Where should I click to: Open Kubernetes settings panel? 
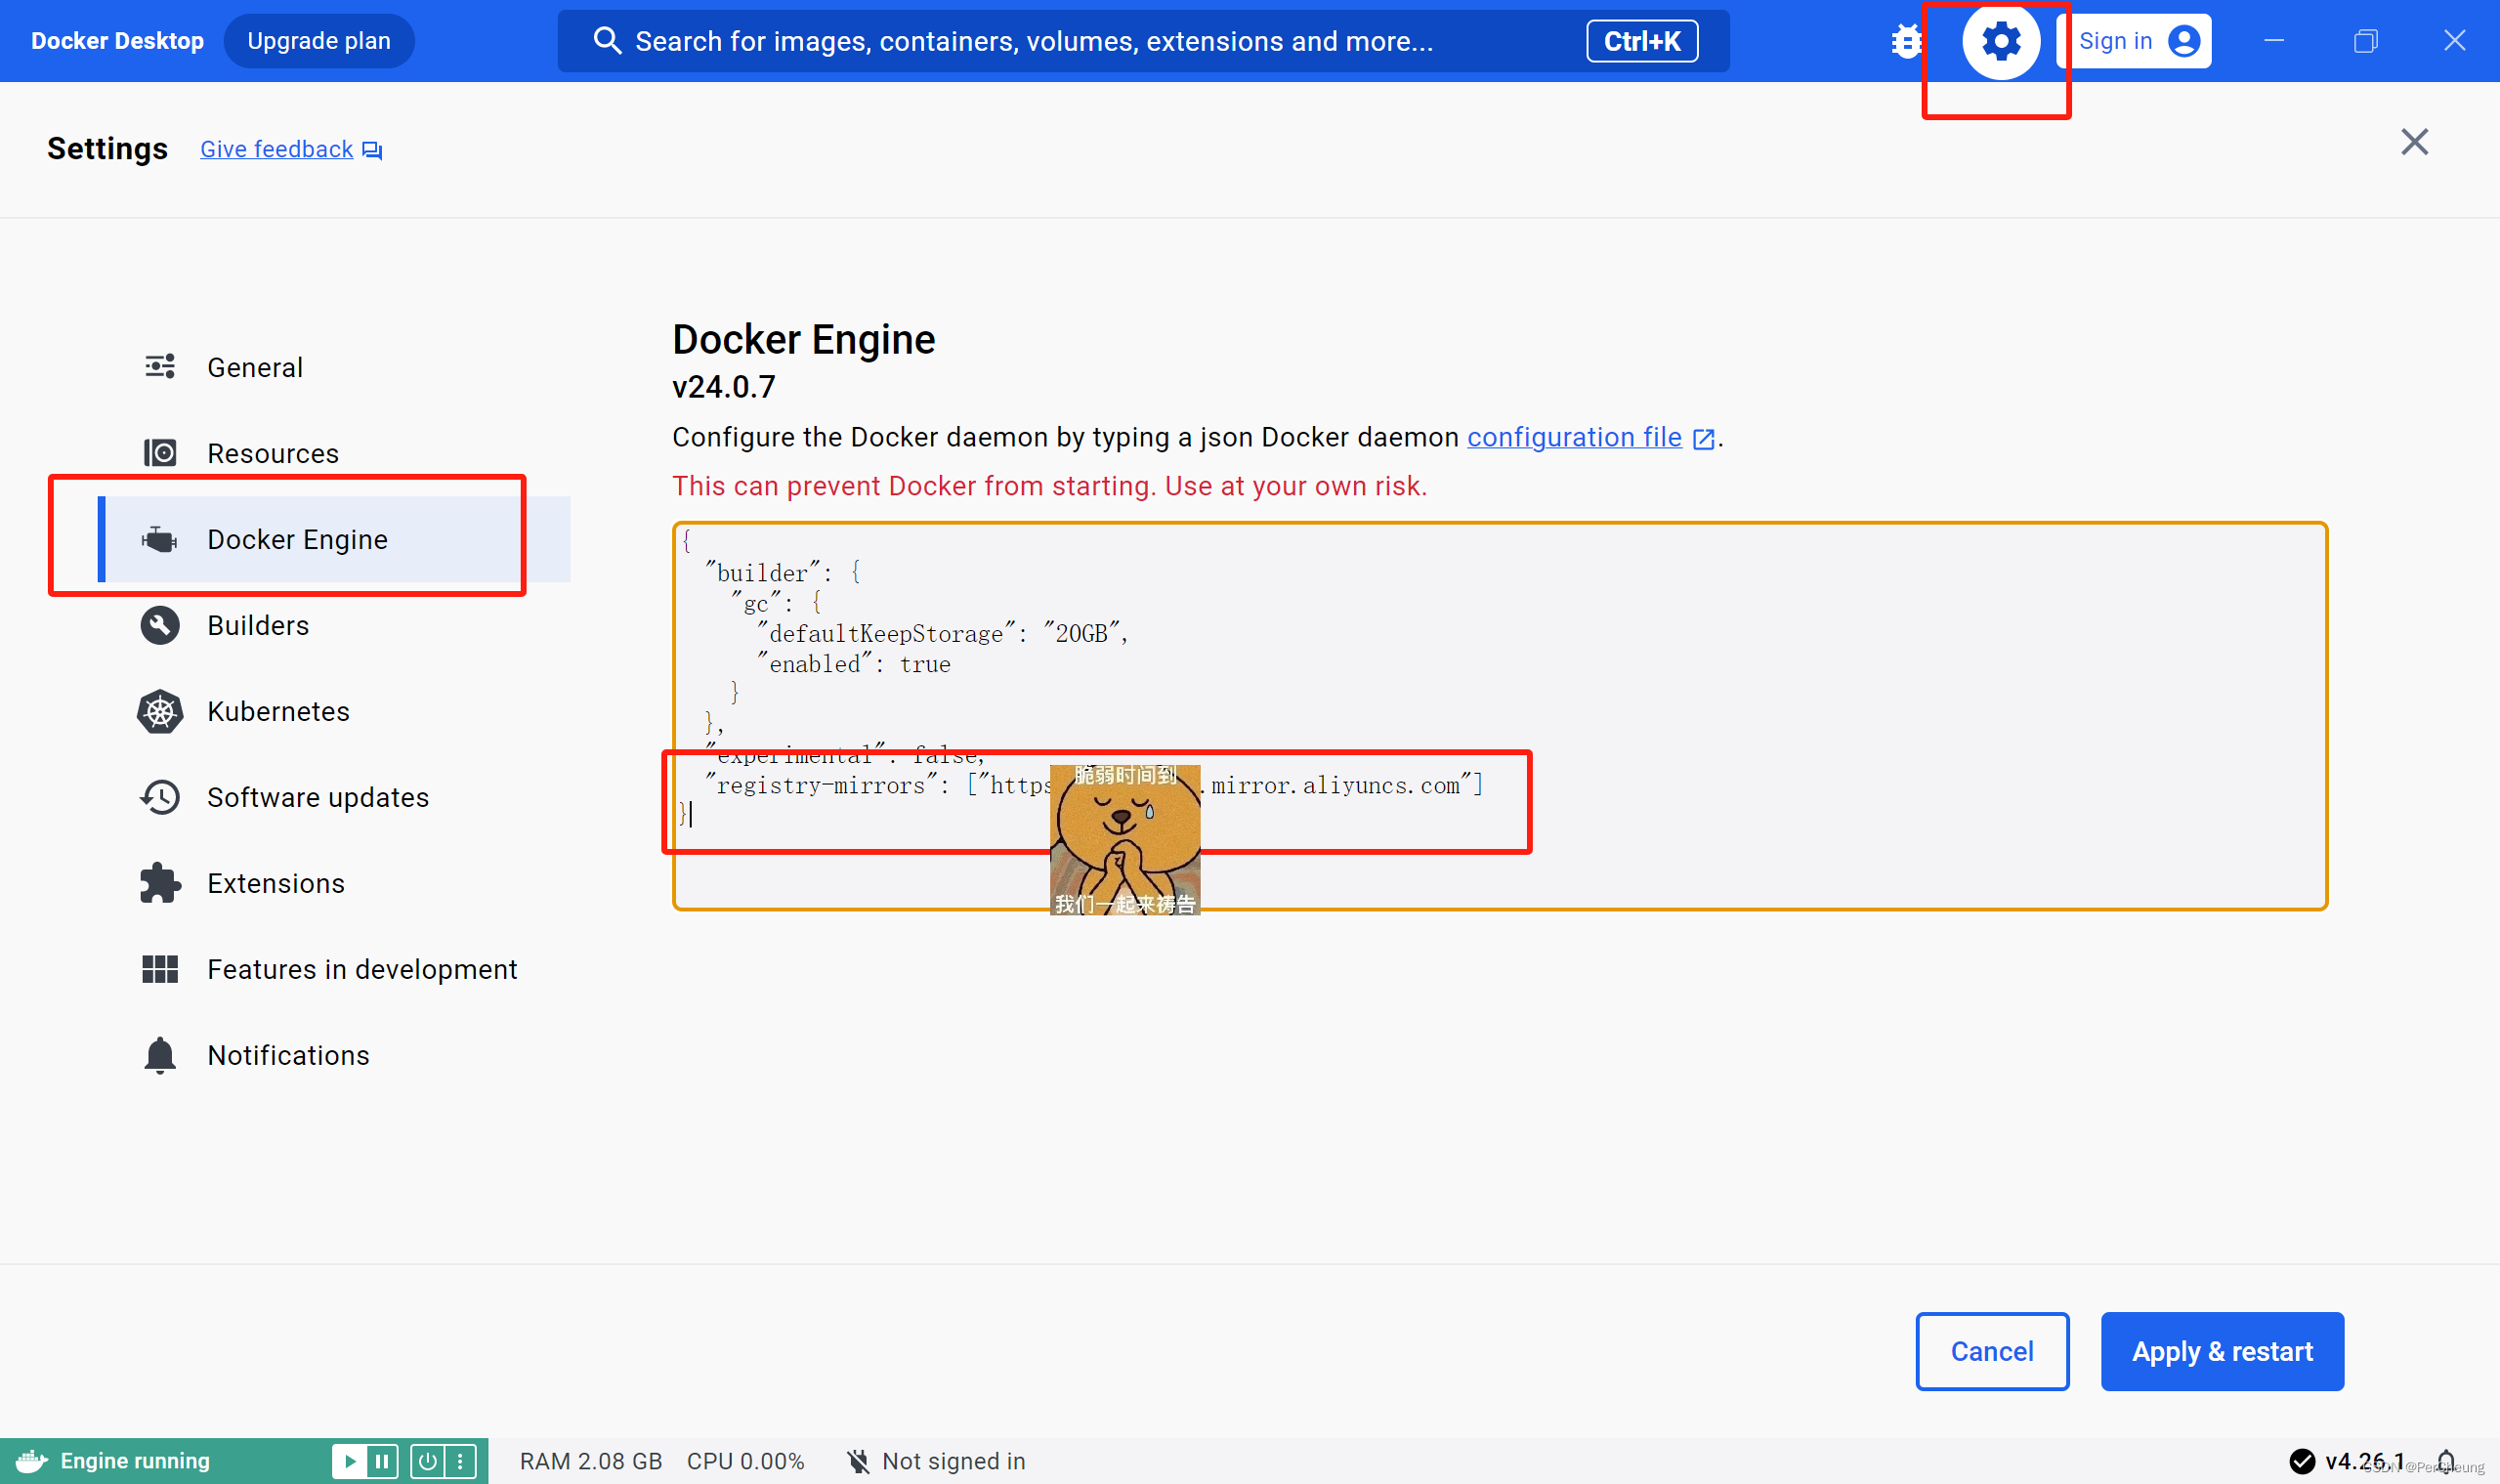tap(279, 712)
